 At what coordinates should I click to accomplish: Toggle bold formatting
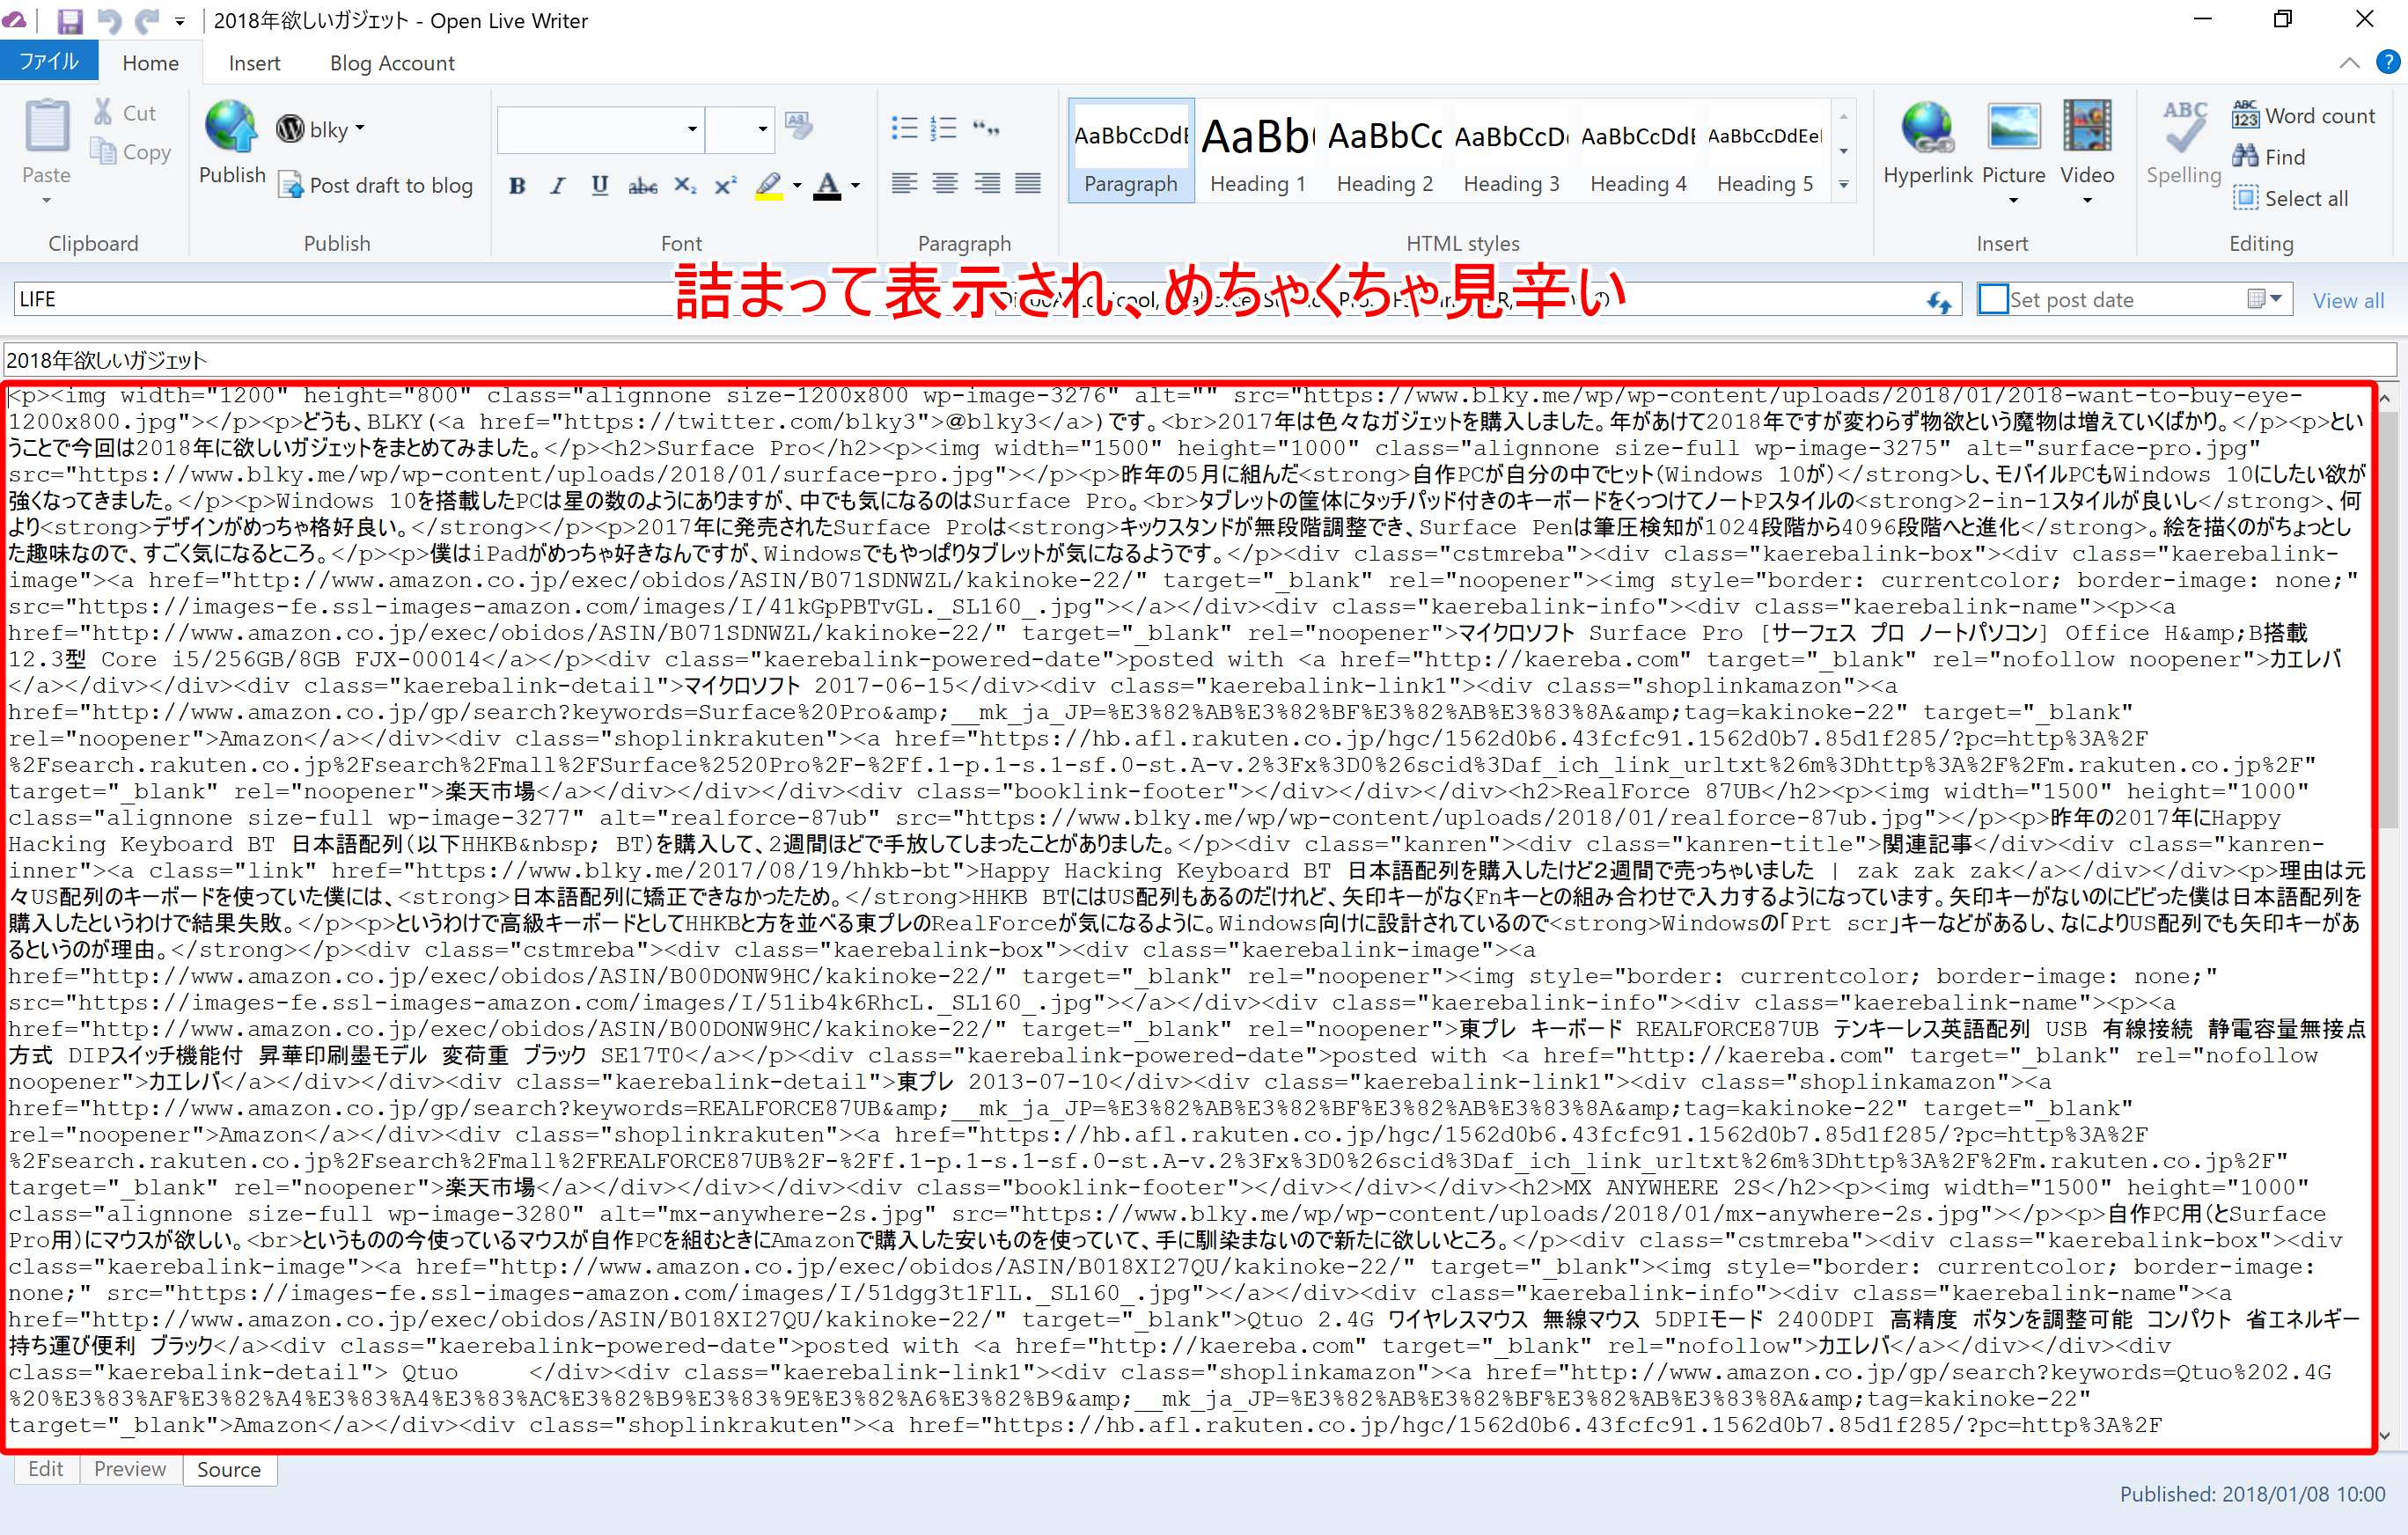[x=517, y=185]
